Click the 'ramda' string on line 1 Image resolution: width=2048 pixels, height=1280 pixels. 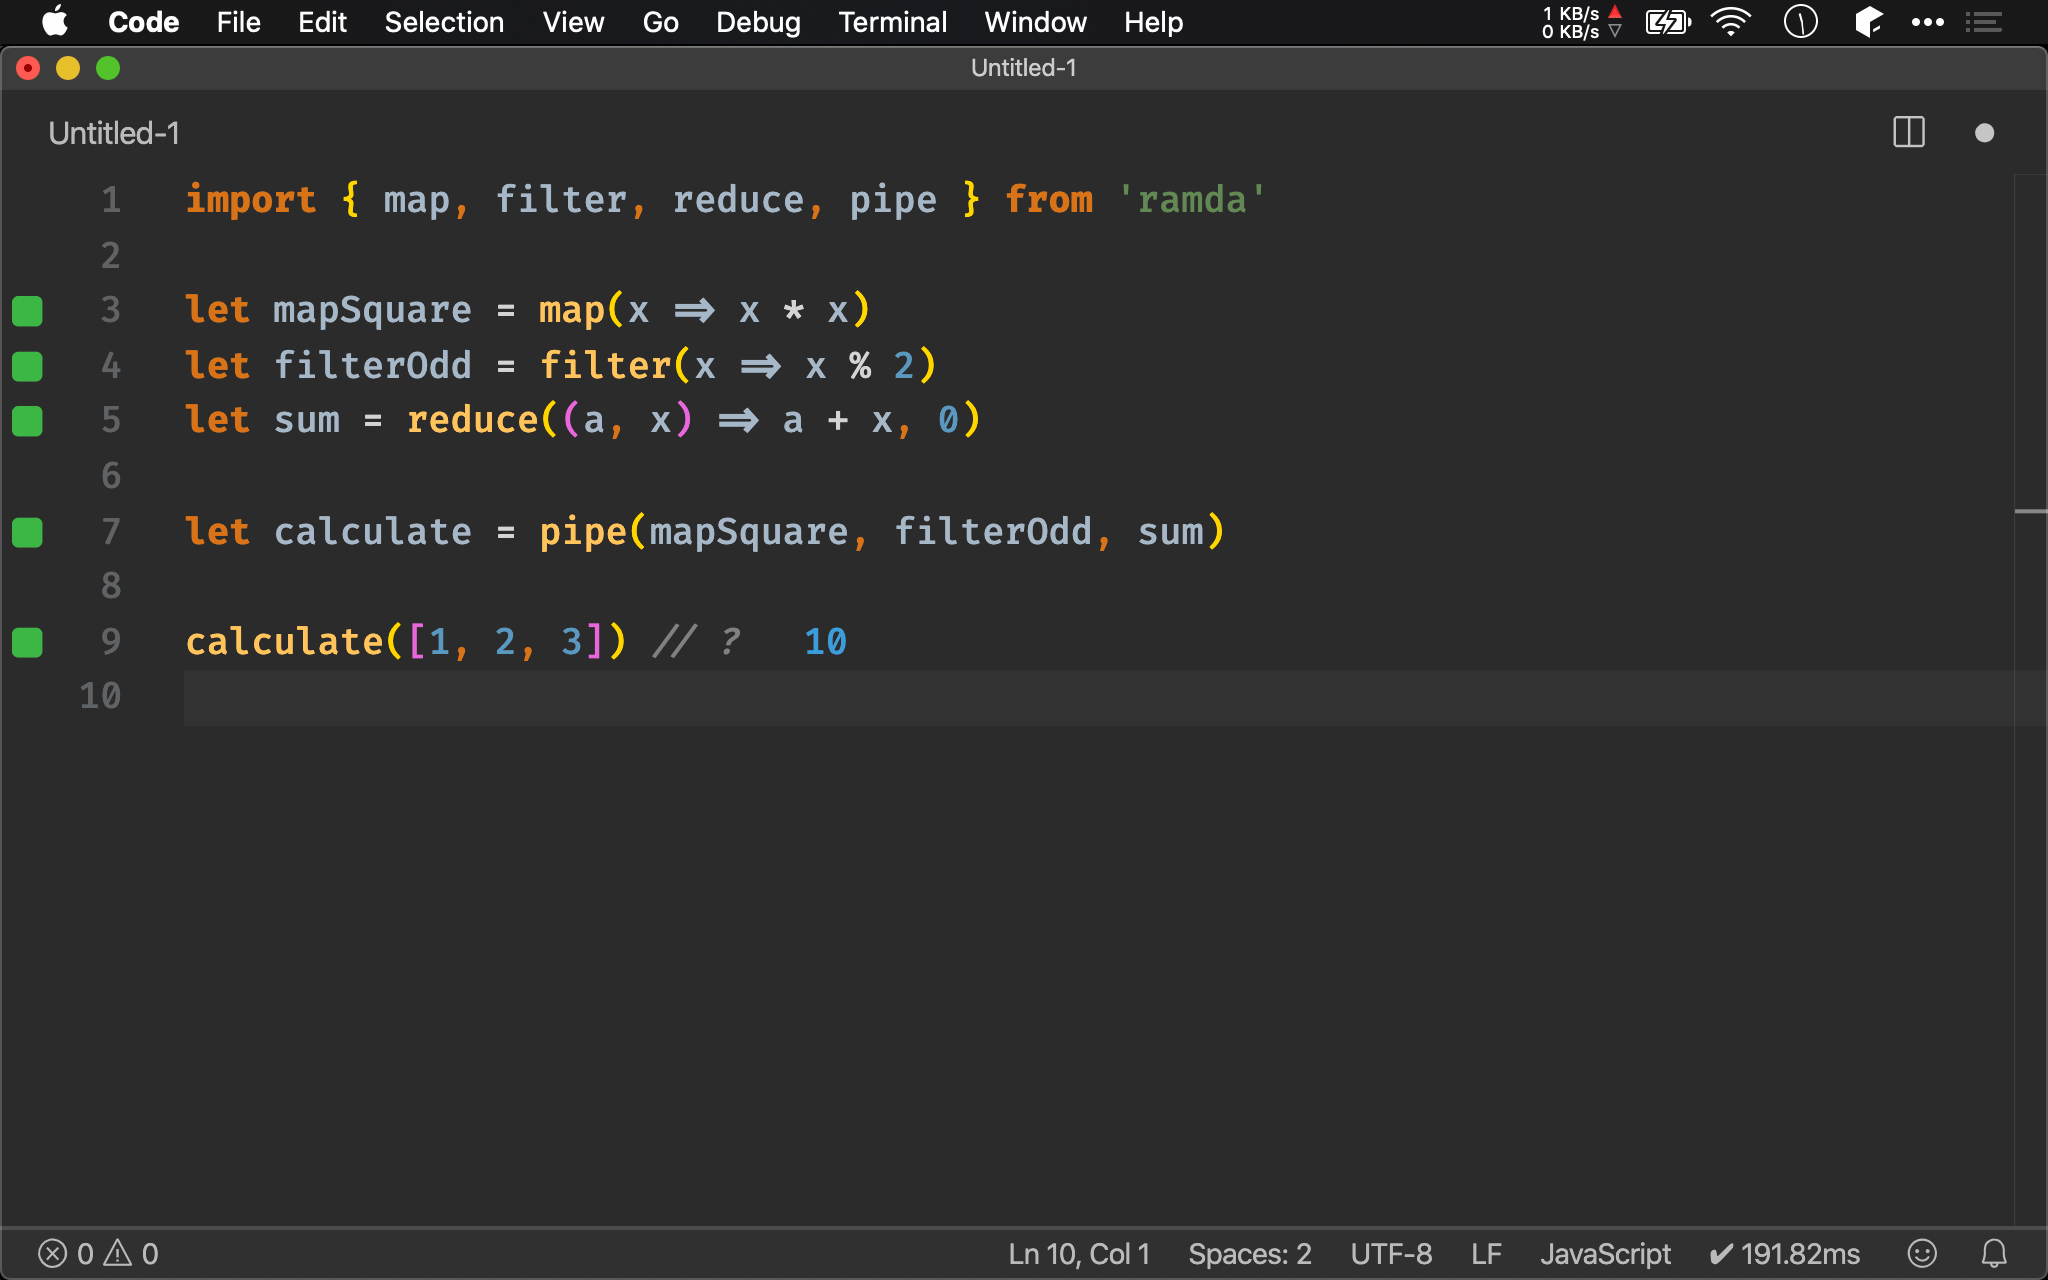[1192, 200]
